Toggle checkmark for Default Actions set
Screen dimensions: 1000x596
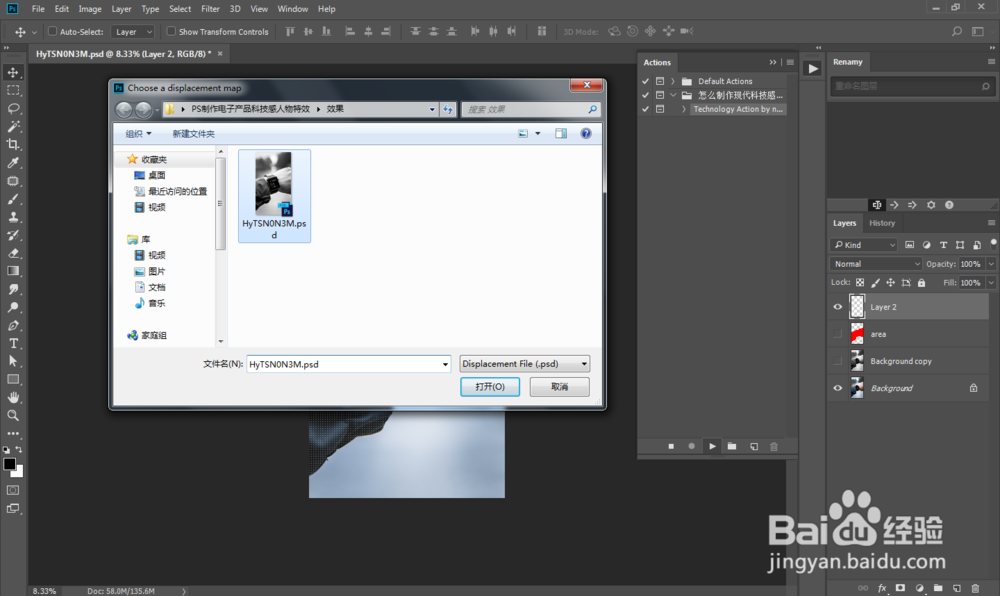645,81
